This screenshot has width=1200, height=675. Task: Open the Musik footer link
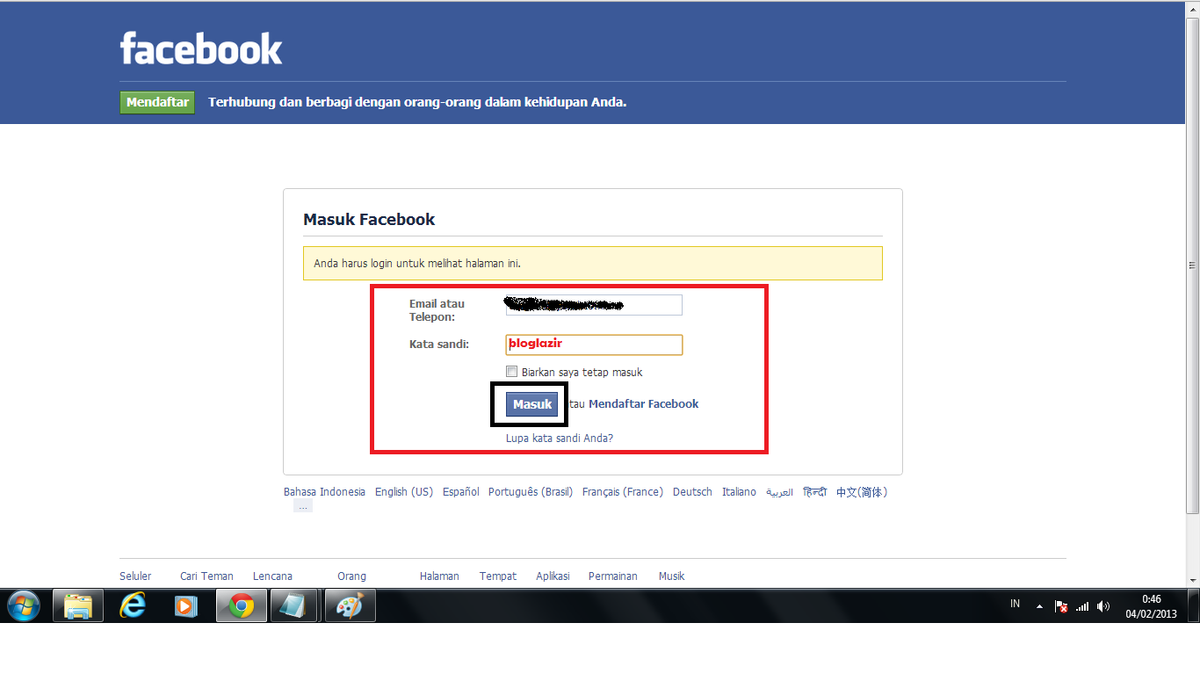click(672, 576)
